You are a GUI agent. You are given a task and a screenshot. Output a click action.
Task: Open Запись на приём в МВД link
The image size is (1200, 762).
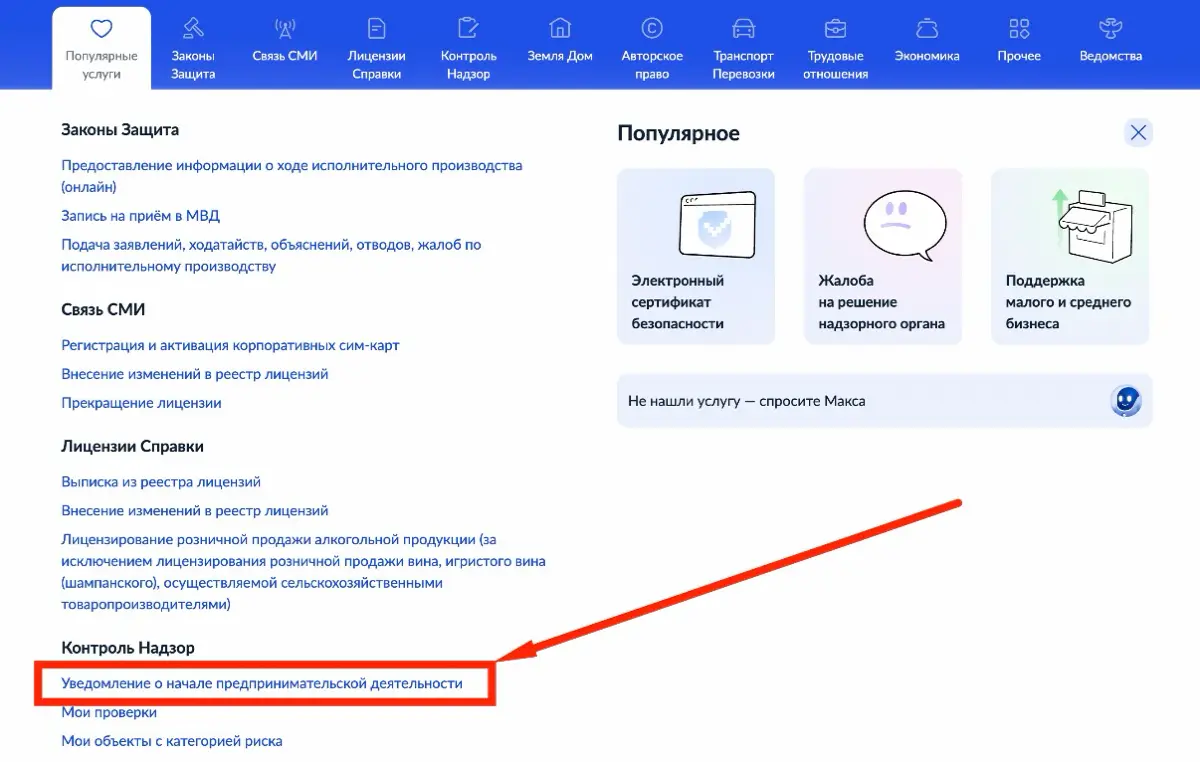pos(140,215)
